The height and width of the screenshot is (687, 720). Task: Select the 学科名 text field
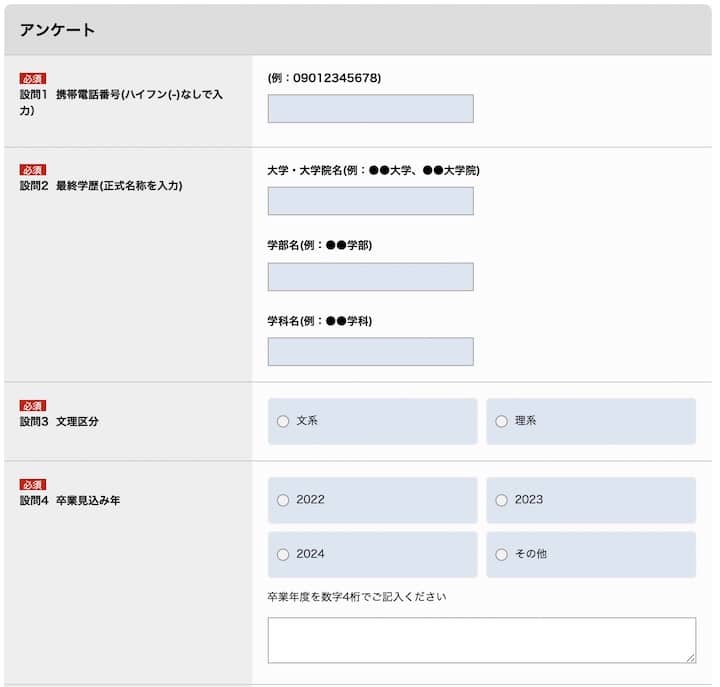370,352
